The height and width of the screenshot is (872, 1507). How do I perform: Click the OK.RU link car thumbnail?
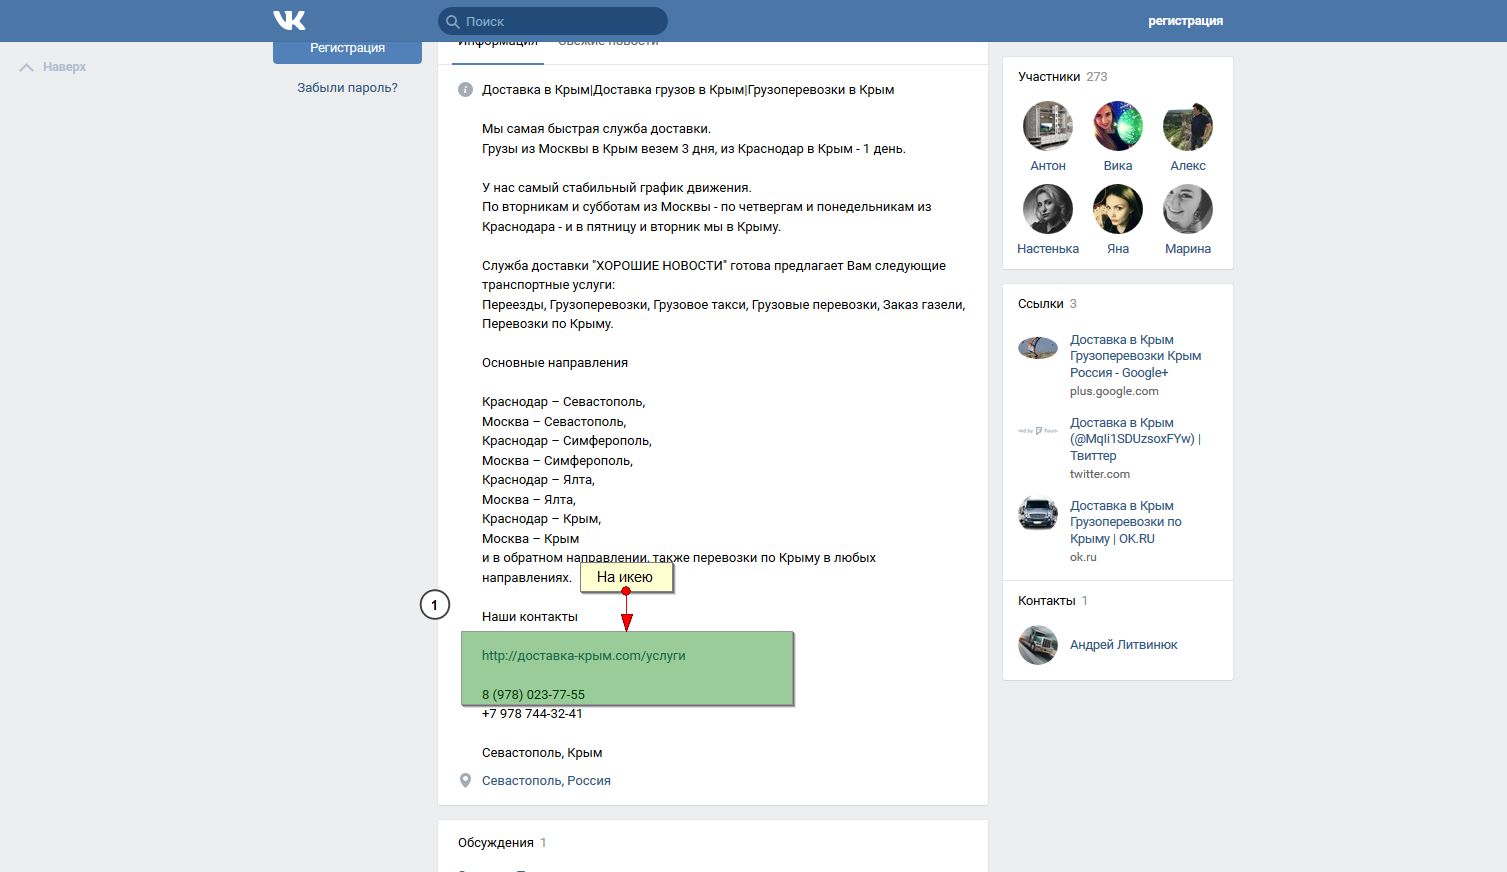[x=1038, y=514]
